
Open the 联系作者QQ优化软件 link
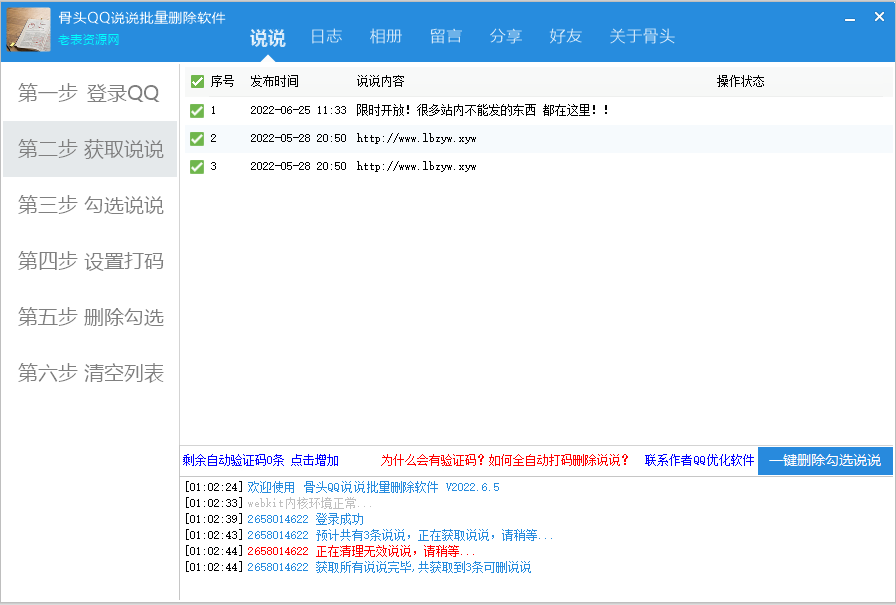click(699, 461)
